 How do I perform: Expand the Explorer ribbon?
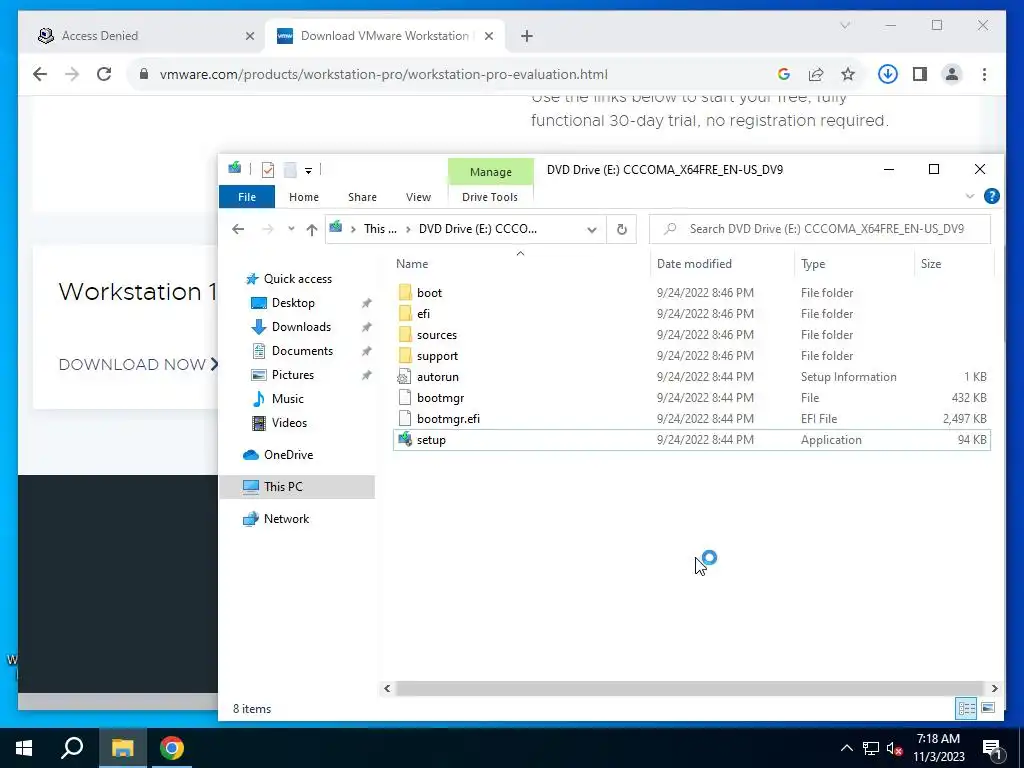[x=970, y=196]
